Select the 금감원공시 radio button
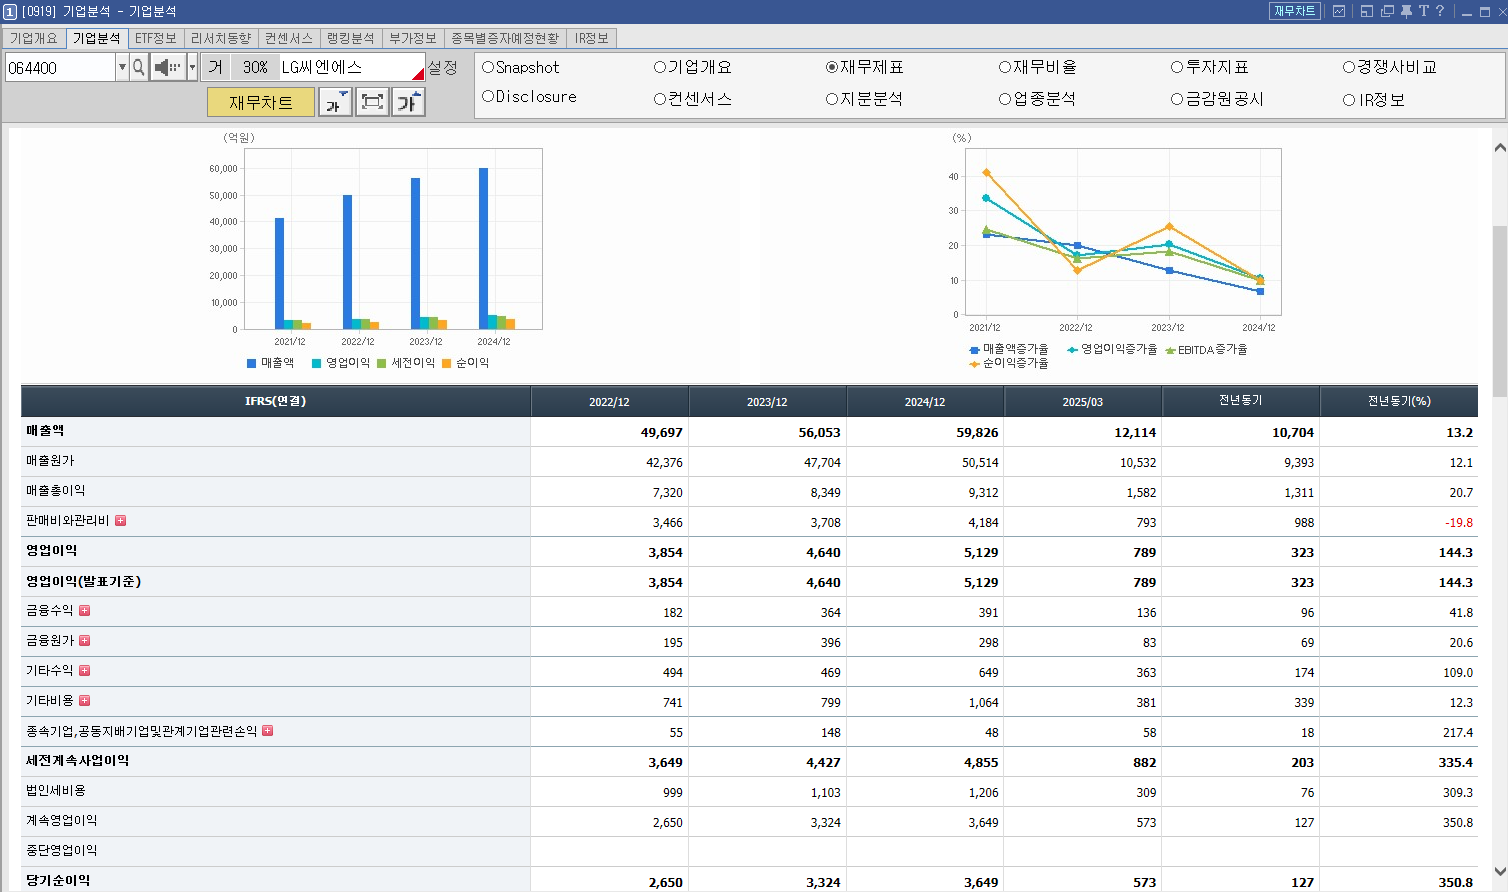The height and width of the screenshot is (892, 1508). (1177, 99)
